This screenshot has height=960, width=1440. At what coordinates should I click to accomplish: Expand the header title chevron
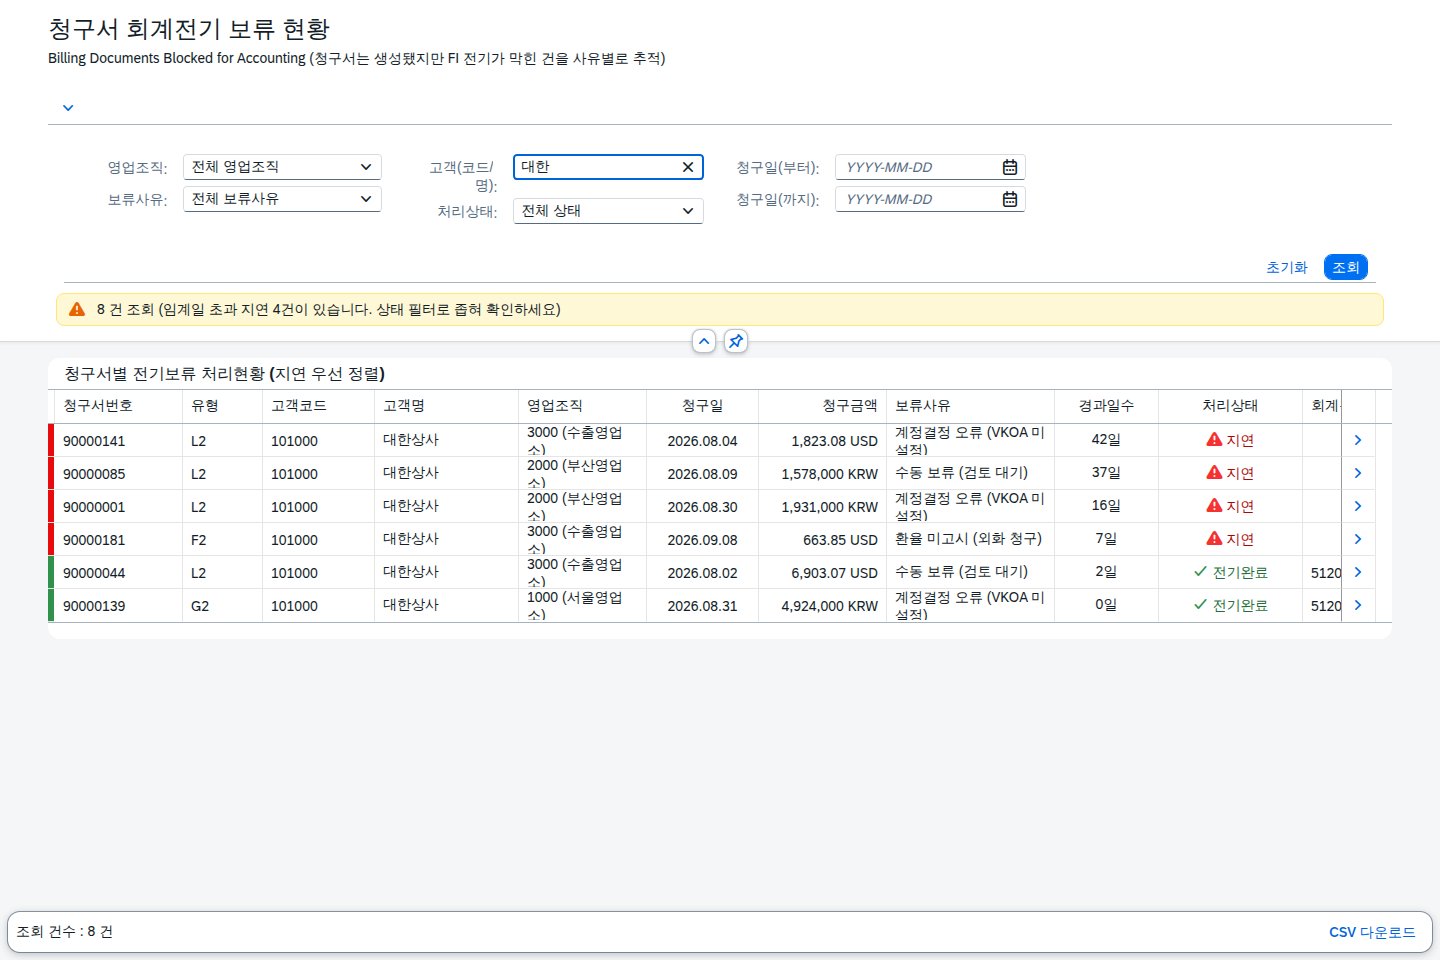pos(68,108)
